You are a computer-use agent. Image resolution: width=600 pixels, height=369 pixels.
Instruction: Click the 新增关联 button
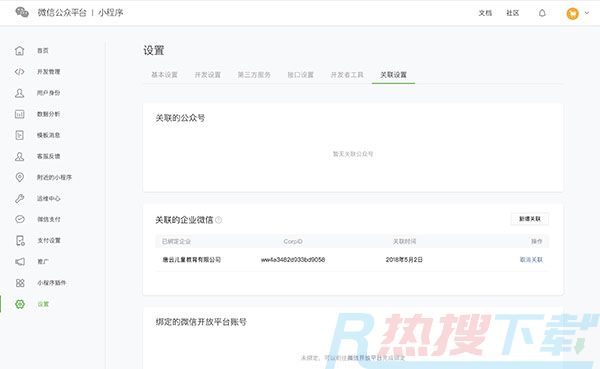(x=530, y=219)
